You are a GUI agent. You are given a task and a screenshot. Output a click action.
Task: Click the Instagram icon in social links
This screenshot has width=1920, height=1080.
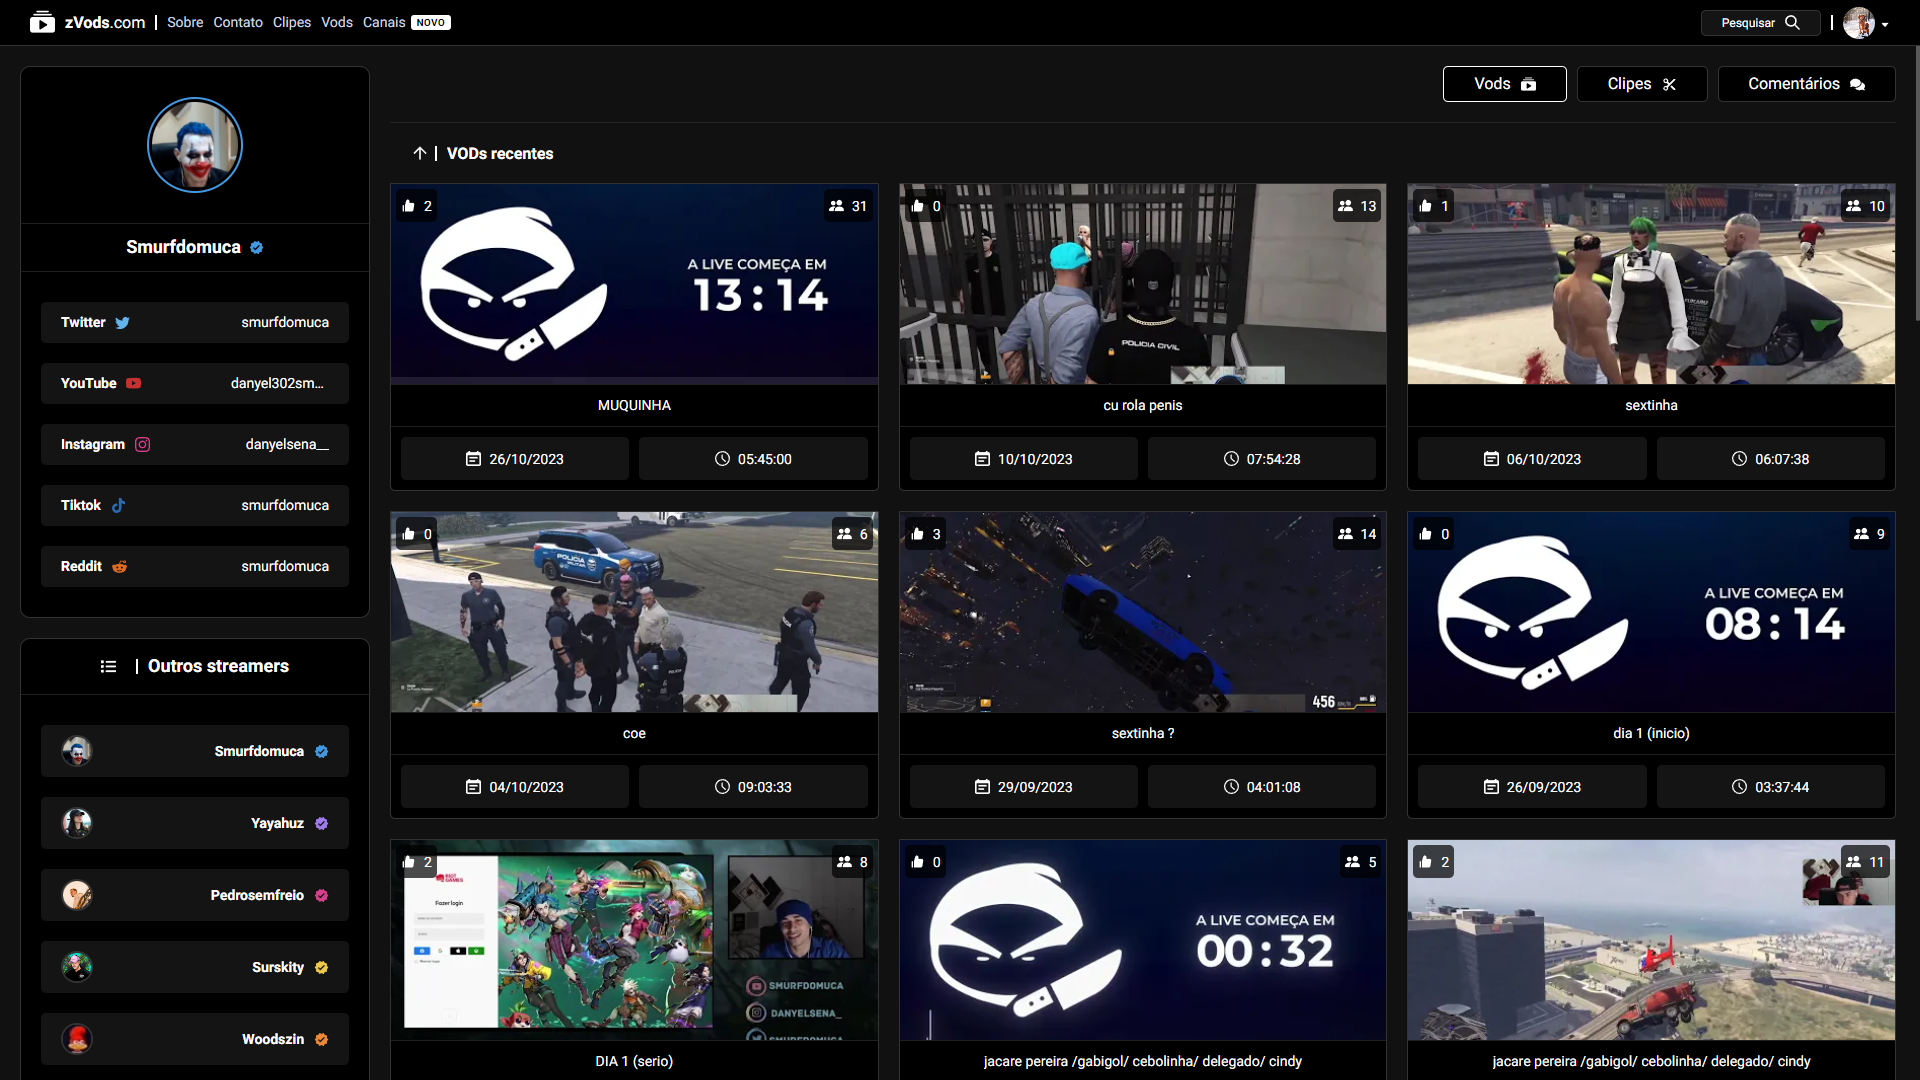coord(143,445)
